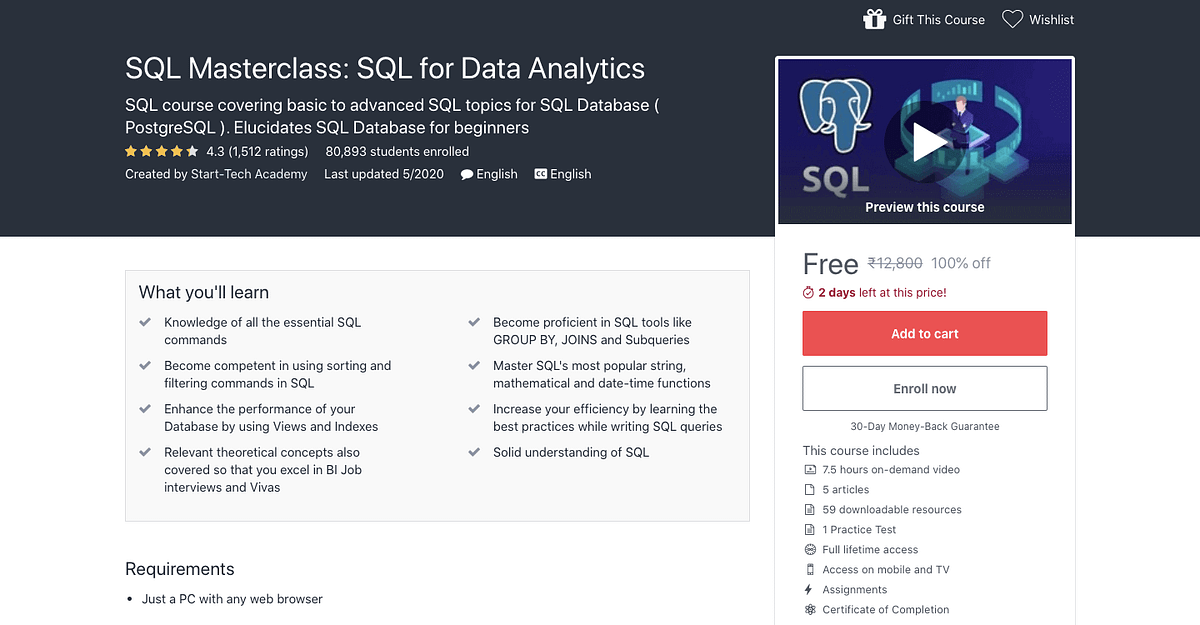Click the 5 articles document icon
The height and width of the screenshot is (625, 1200).
pos(808,489)
